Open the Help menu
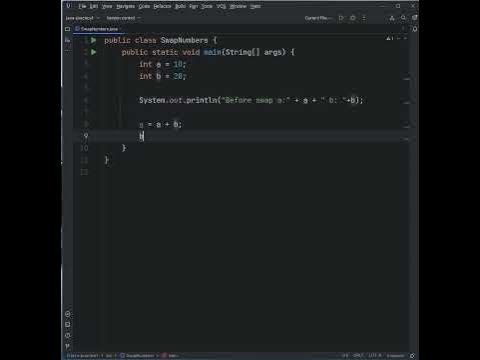The height and width of the screenshot is (360, 480). tap(255, 6)
